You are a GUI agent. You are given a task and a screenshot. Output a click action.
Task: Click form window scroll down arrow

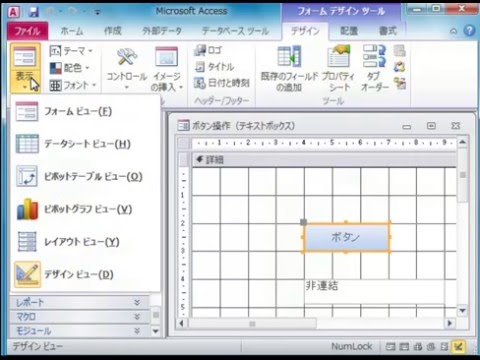[x=462, y=311]
